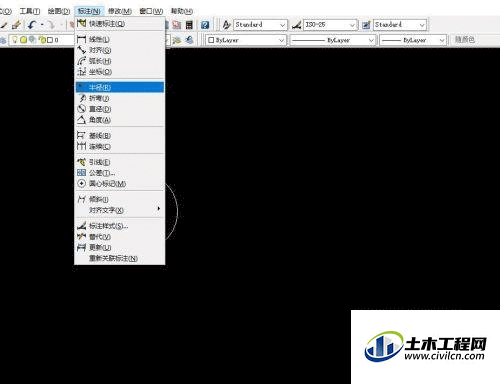Viewport: 500px width, 384px height.
Task: Open the Window (窗口) menu
Action: (x=151, y=11)
